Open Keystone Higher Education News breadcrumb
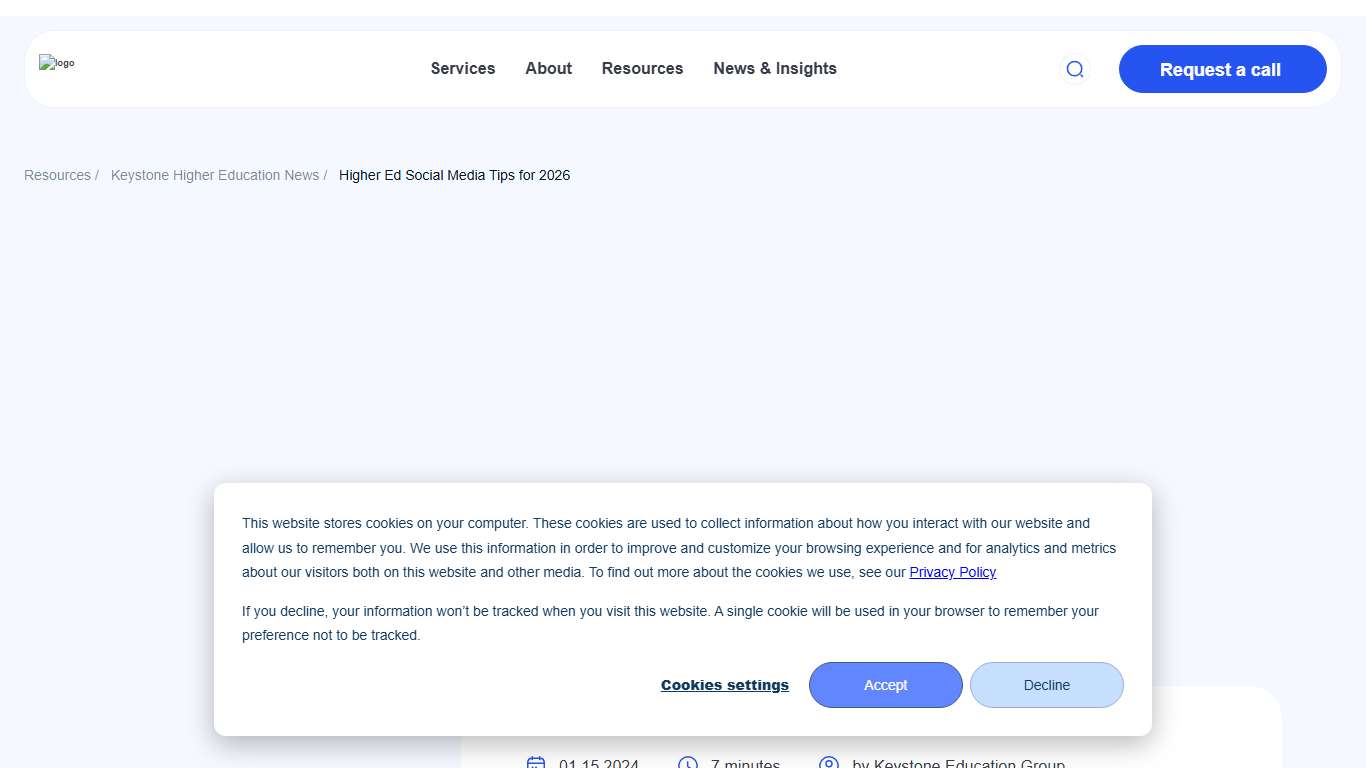The height and width of the screenshot is (768, 1366). coord(215,175)
